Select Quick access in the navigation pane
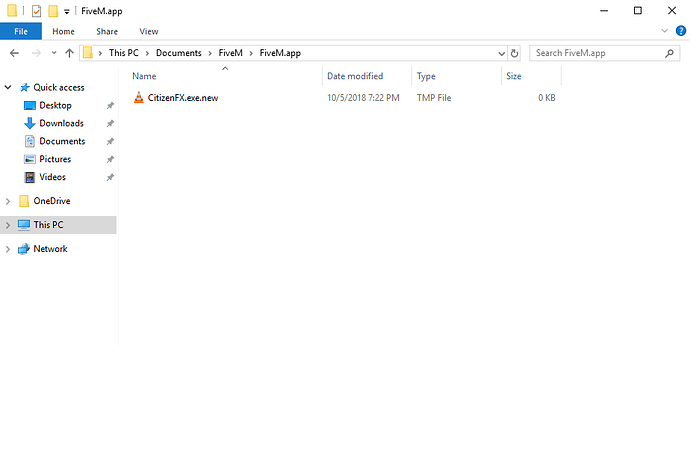This screenshot has width=690, height=458. tap(59, 87)
